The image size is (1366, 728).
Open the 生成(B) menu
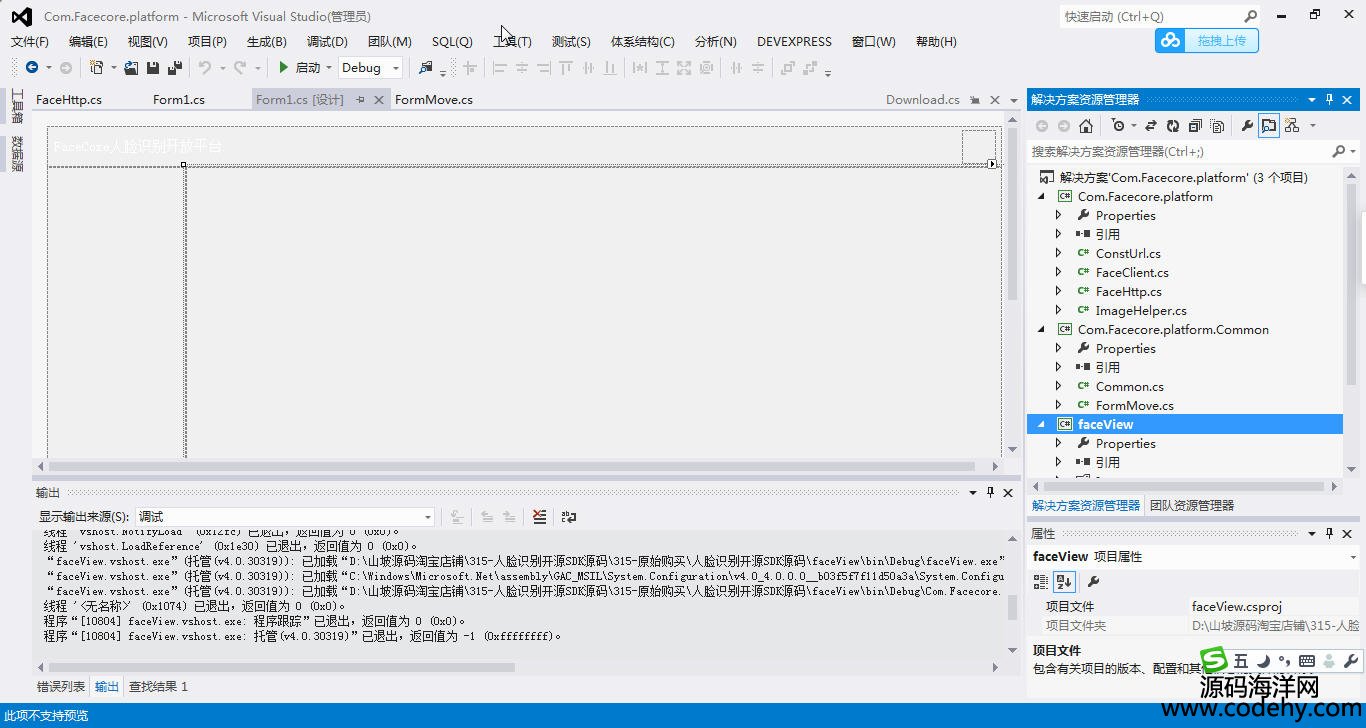[x=266, y=41]
